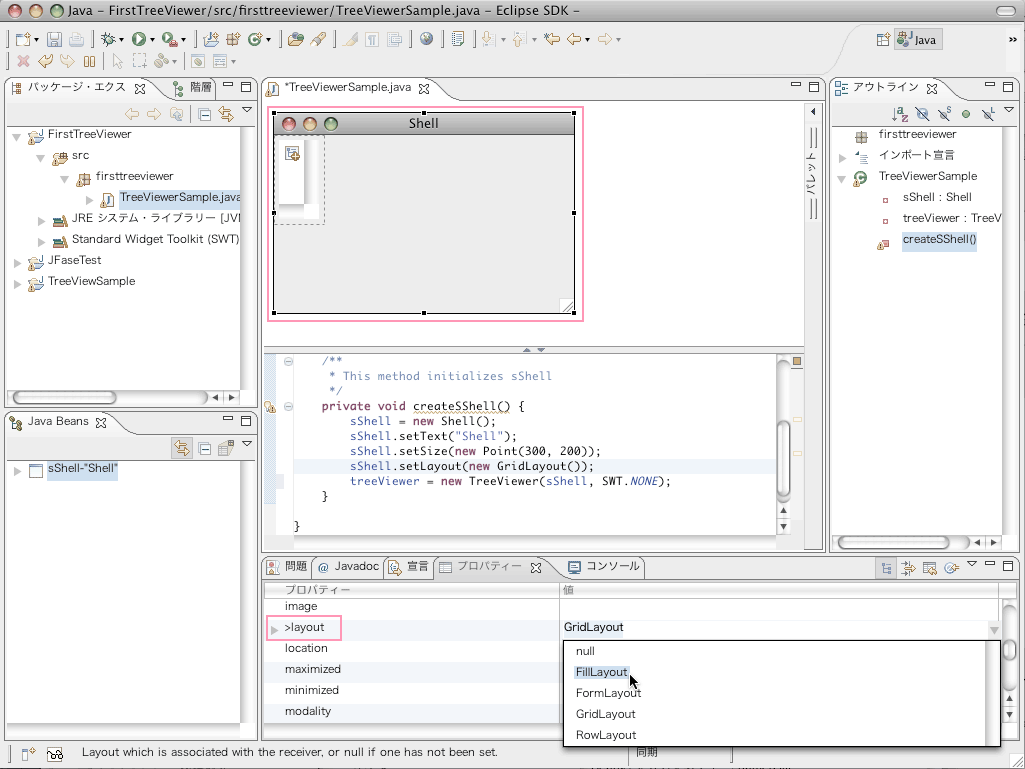
Task: Choose FillLayout from the layout list
Action: tap(601, 672)
